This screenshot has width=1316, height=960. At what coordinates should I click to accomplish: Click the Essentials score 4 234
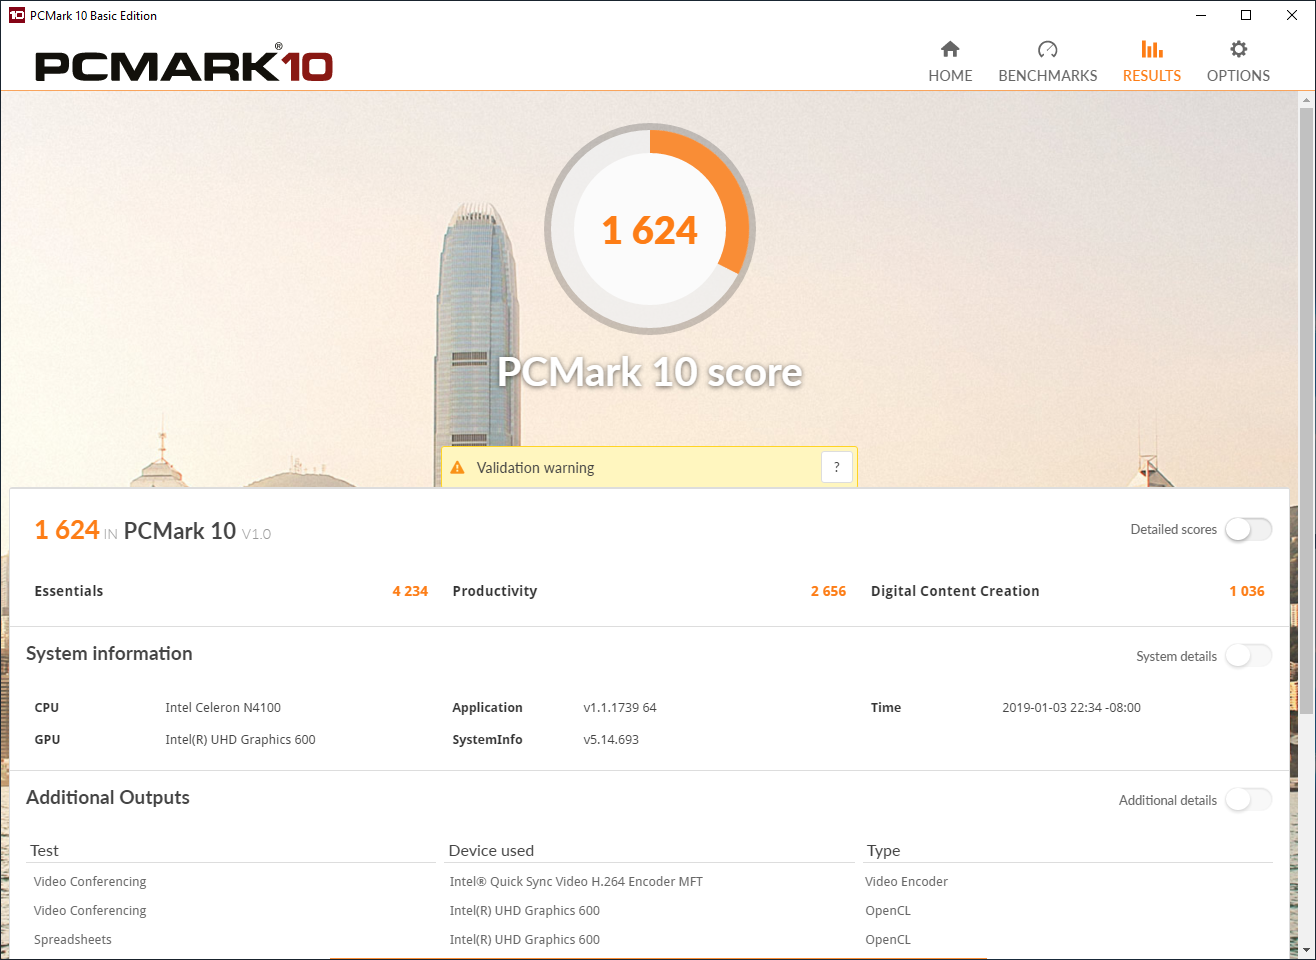[410, 591]
